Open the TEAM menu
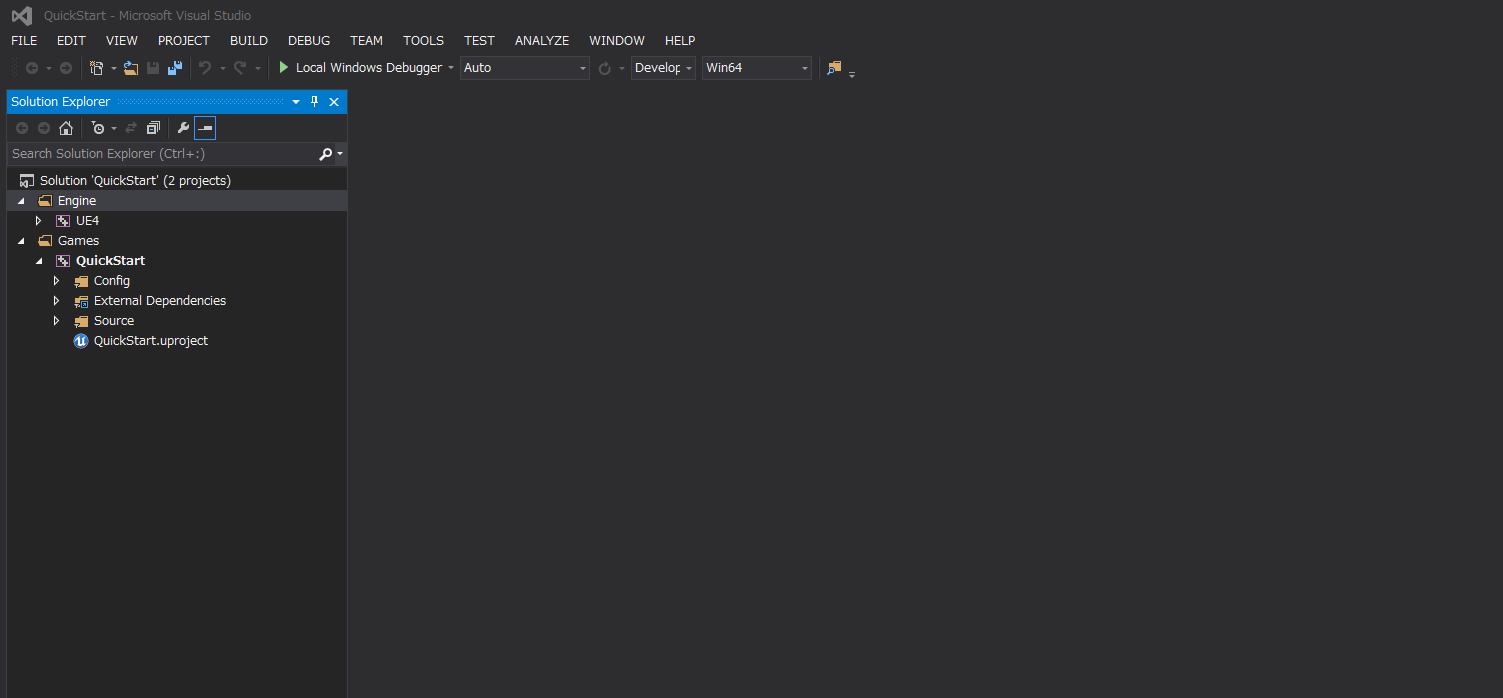The width and height of the screenshot is (1503, 698). [367, 41]
